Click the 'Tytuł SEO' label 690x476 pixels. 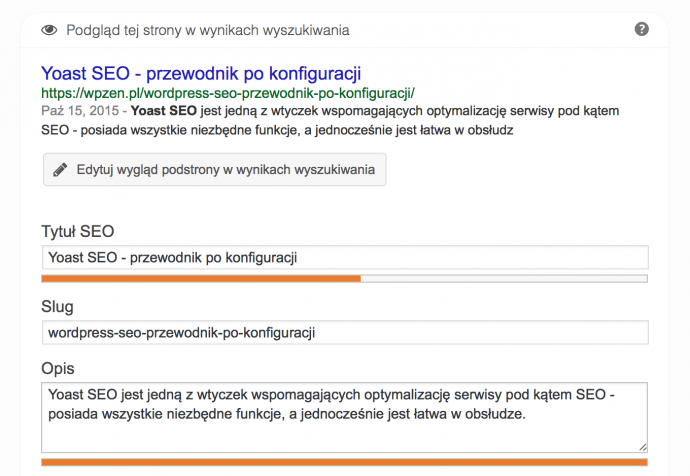pyautogui.click(x=77, y=231)
